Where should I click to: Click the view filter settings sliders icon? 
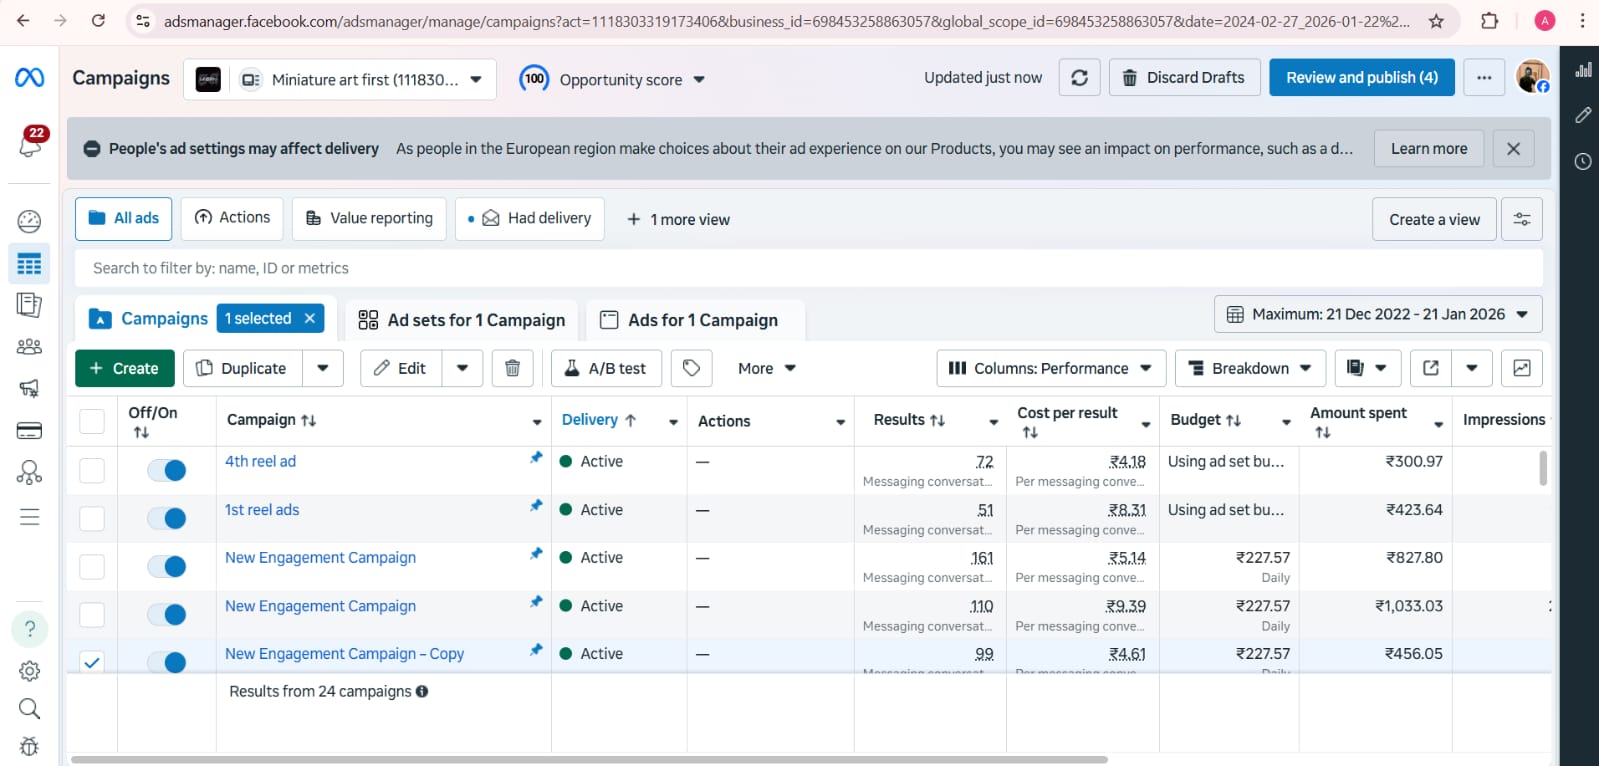click(1521, 219)
